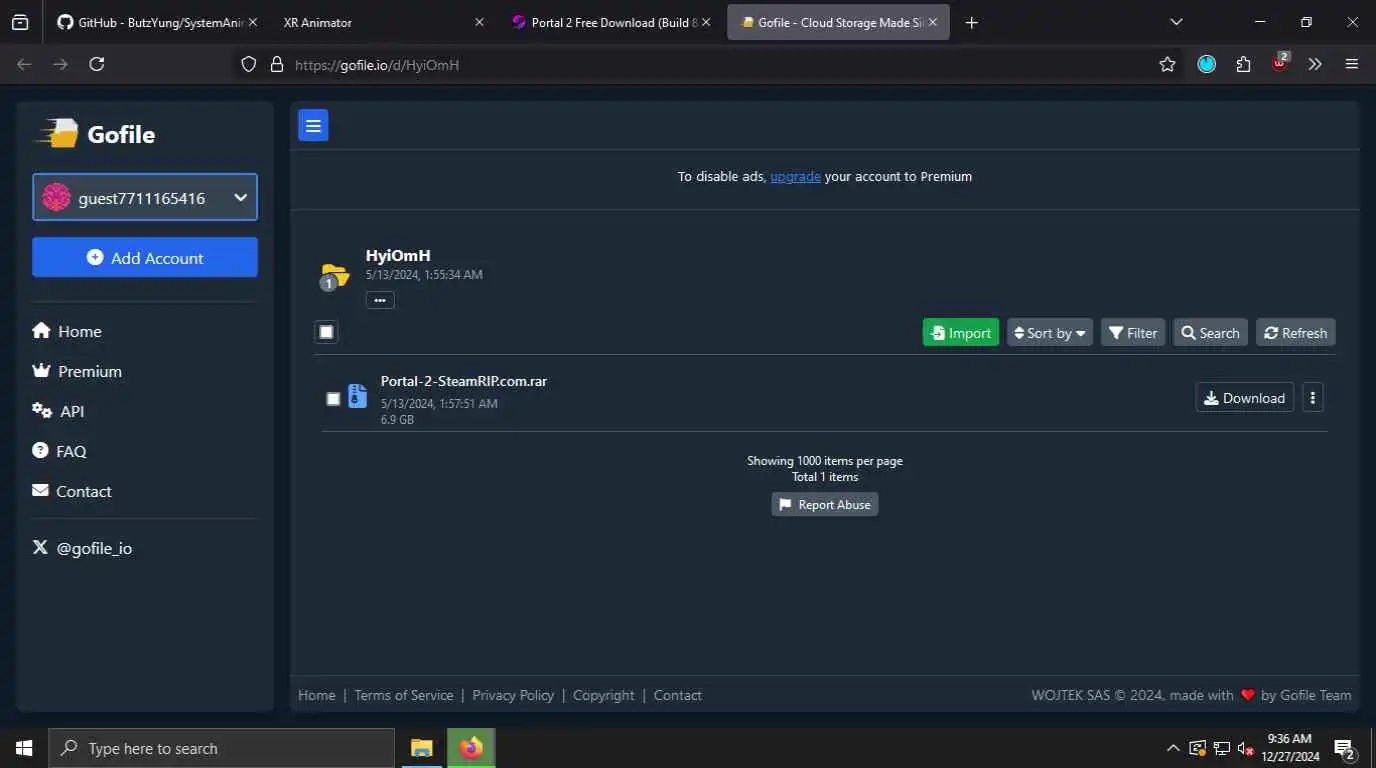Tick the select-all checkbox above the file list
This screenshot has height=768, width=1376.
pyautogui.click(x=326, y=332)
